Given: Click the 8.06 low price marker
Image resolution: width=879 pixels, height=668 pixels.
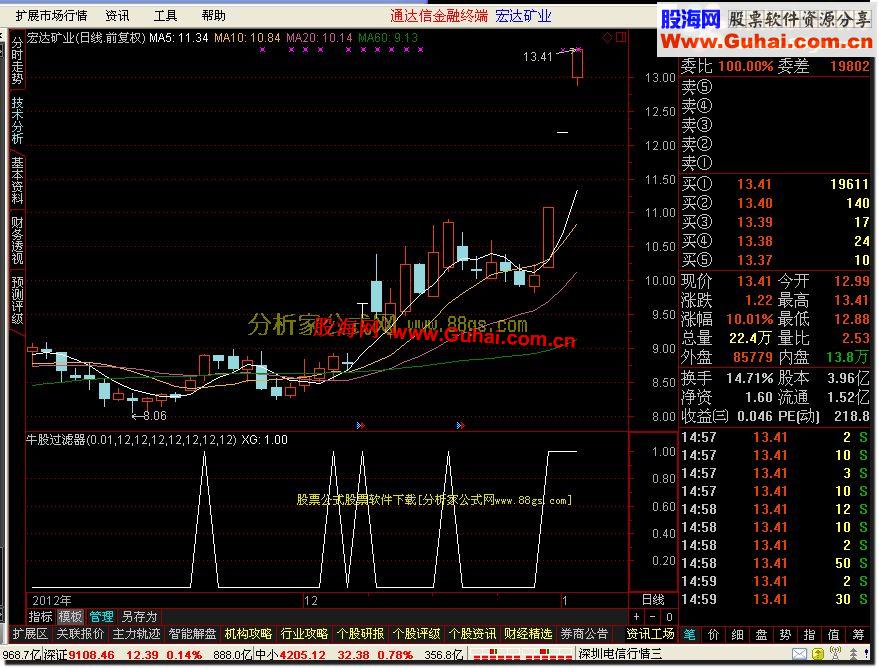Looking at the screenshot, I should pos(155,416).
